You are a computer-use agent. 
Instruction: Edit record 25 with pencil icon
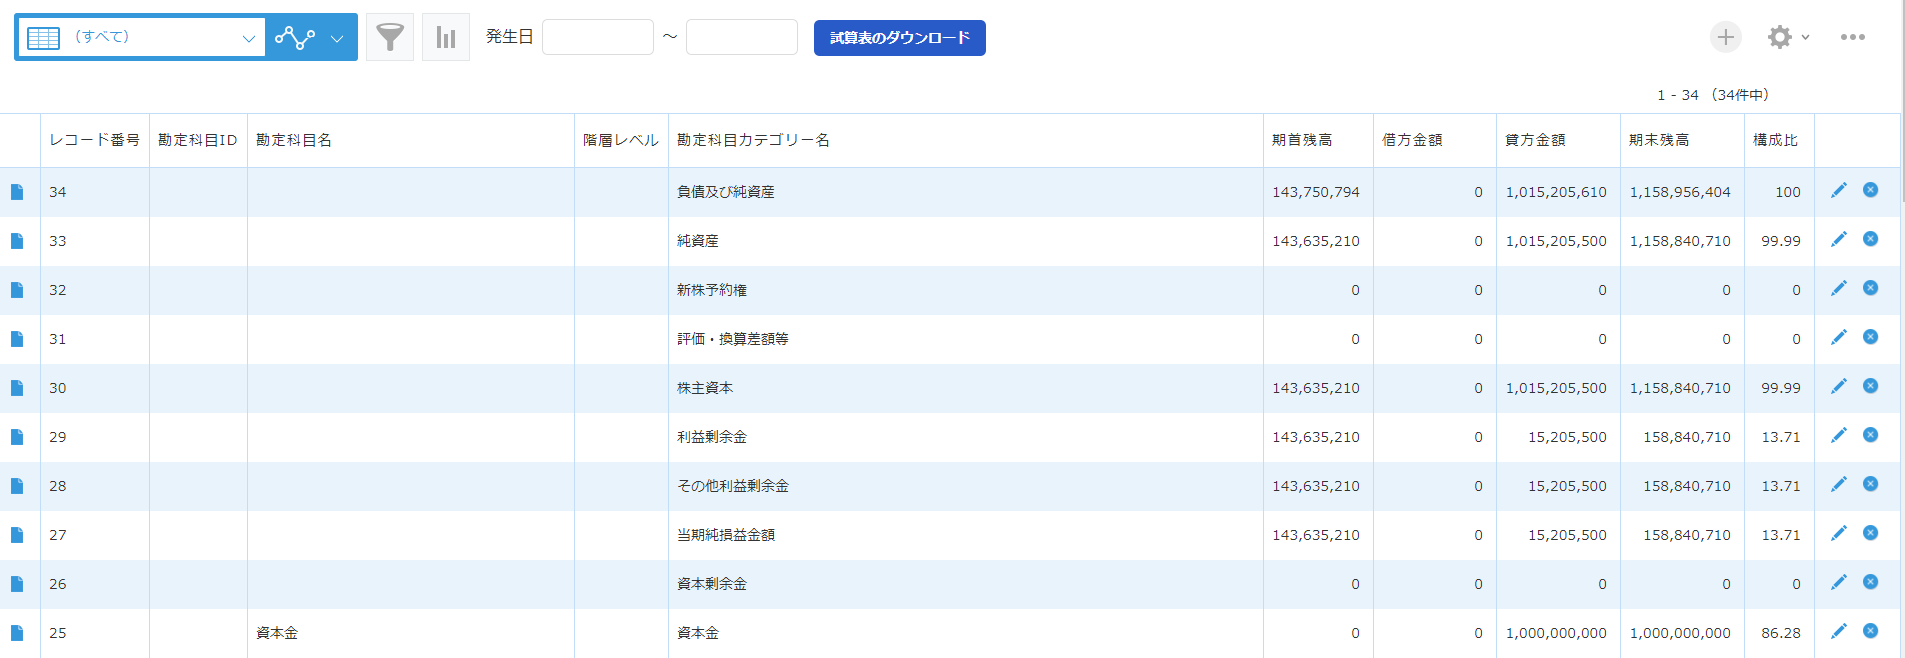tap(1838, 631)
